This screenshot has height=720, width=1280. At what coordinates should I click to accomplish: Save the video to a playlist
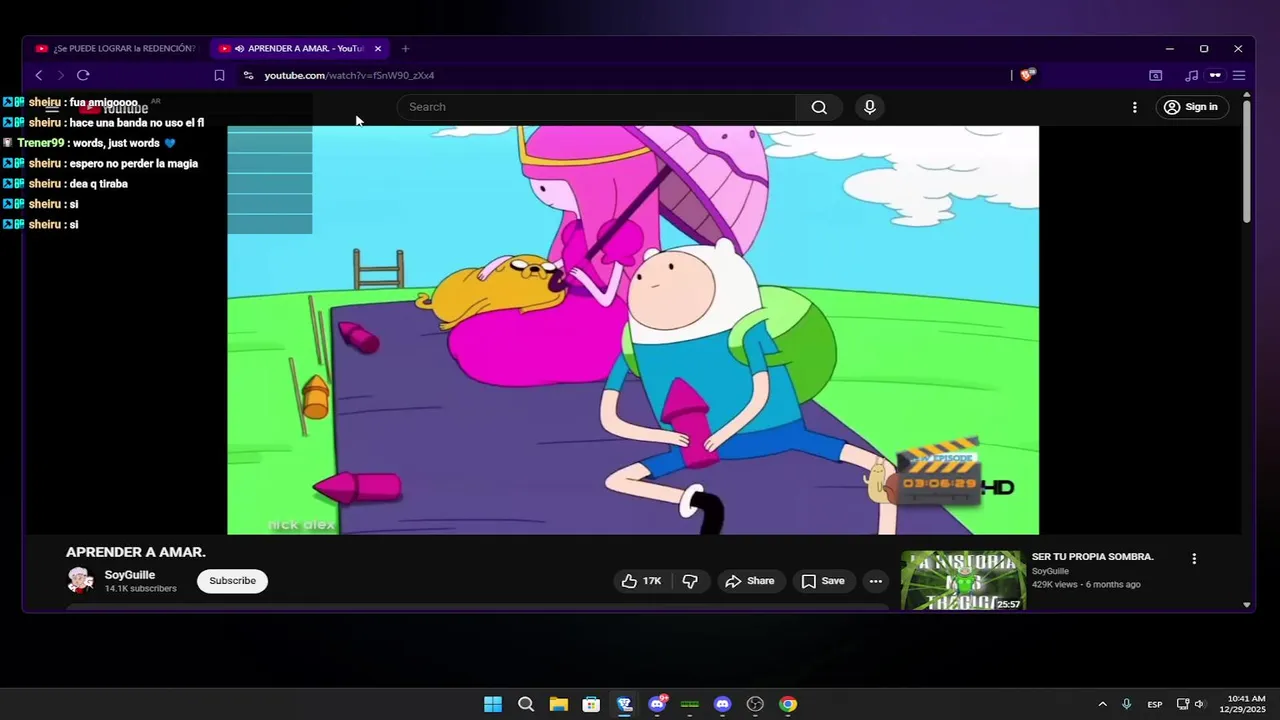click(823, 581)
